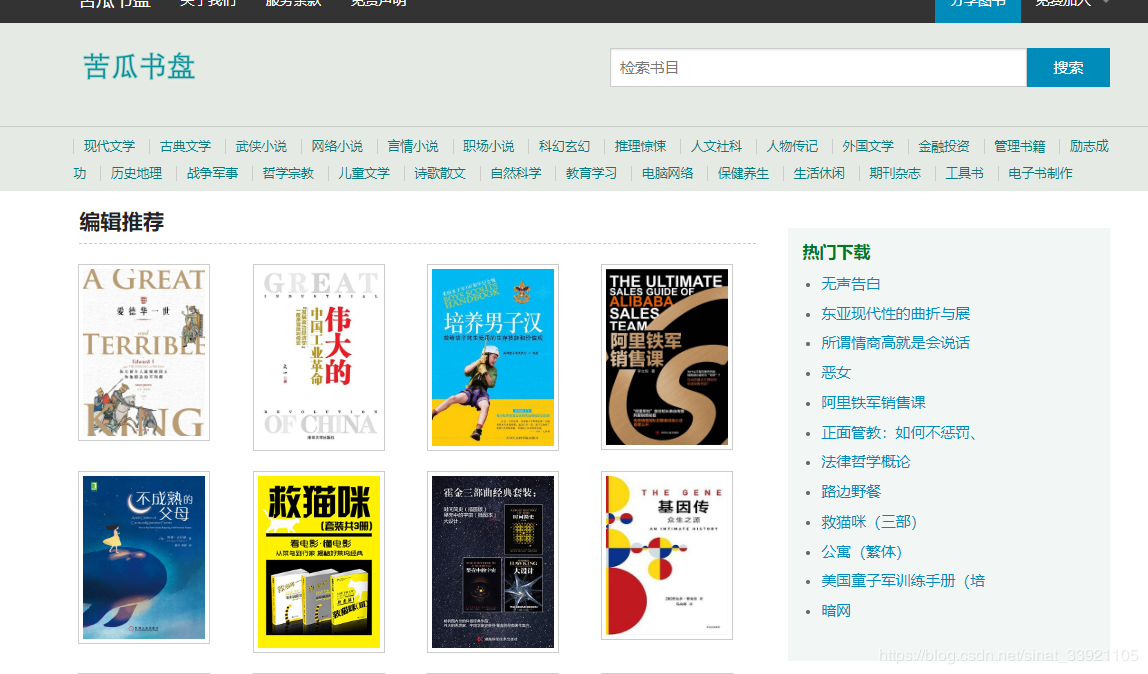The image size is (1148, 674).
Task: Open the 基因传 book cover
Action: [x=667, y=555]
